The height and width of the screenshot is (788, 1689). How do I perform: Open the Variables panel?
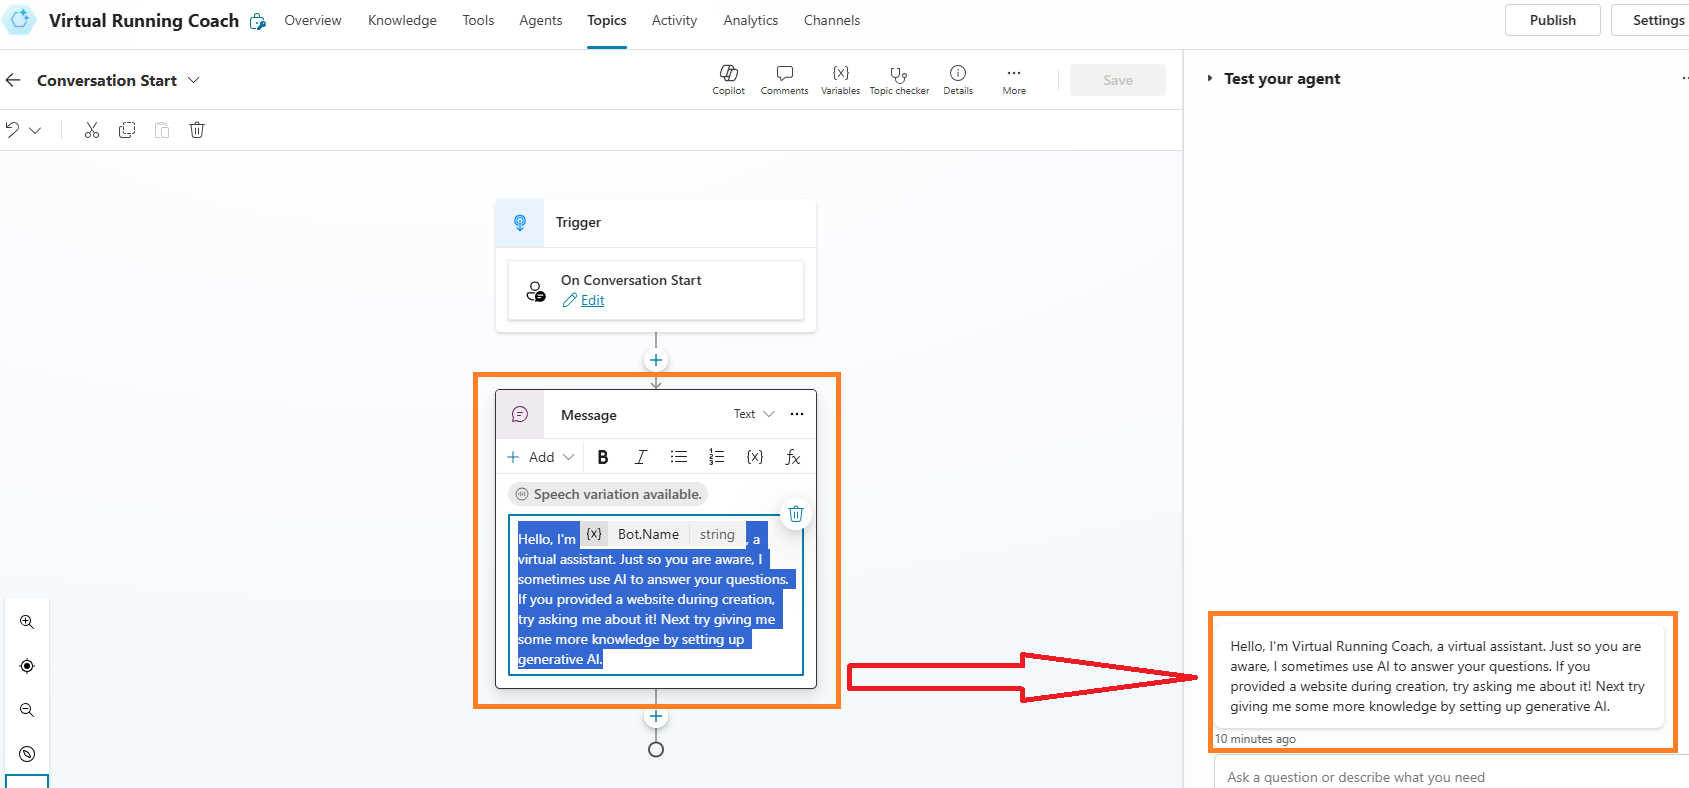coord(840,79)
